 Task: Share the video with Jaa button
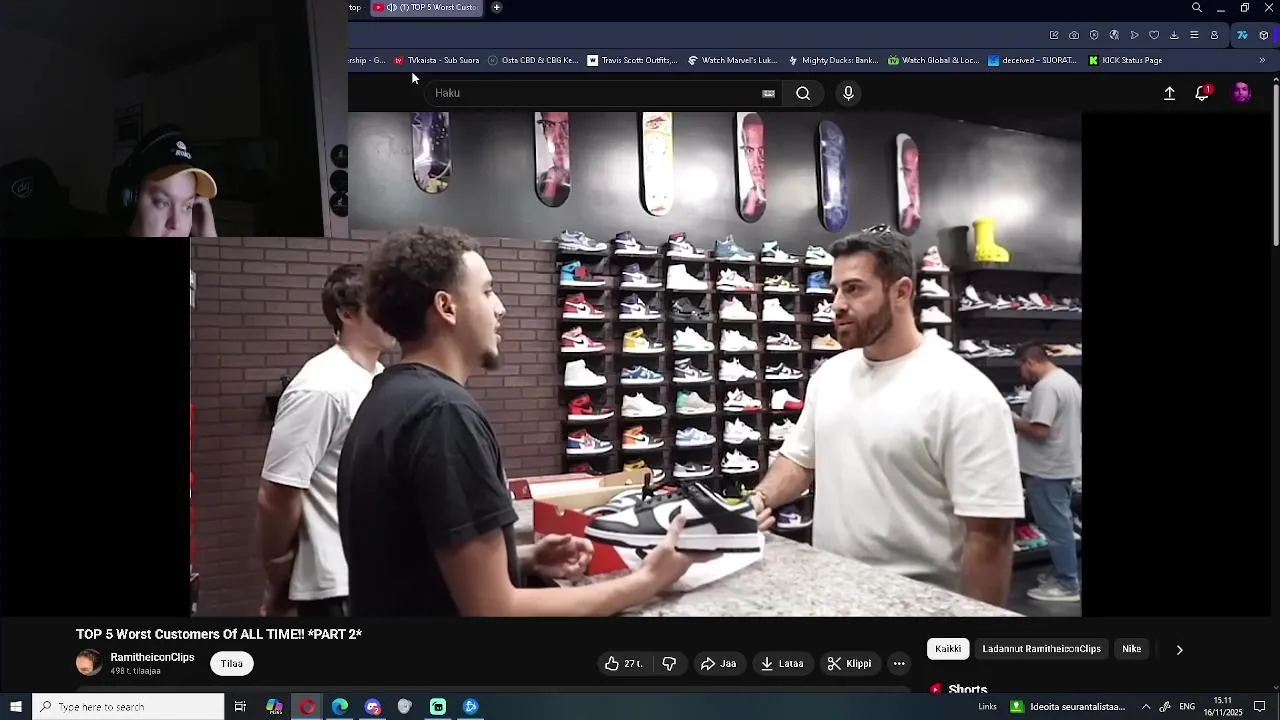point(718,663)
